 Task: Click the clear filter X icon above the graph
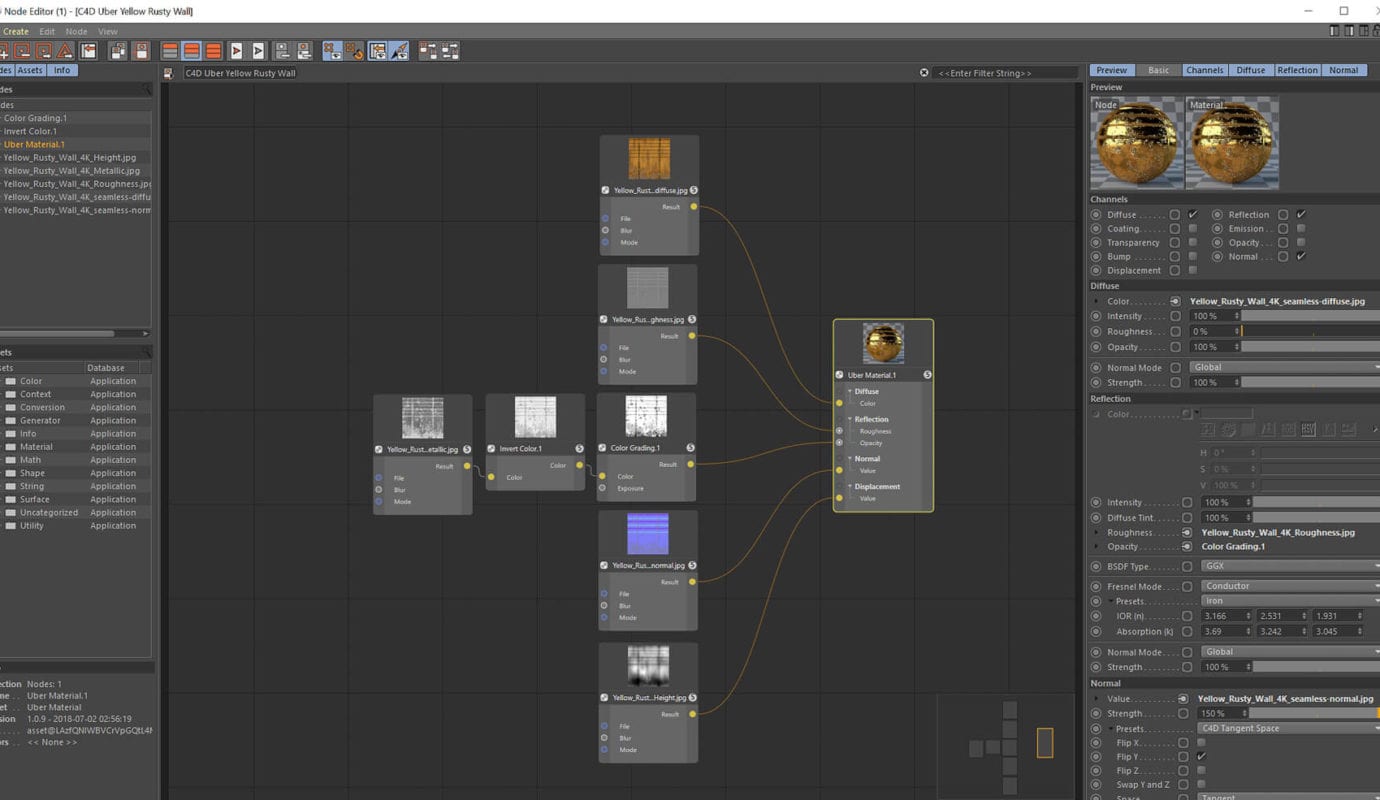(x=924, y=72)
